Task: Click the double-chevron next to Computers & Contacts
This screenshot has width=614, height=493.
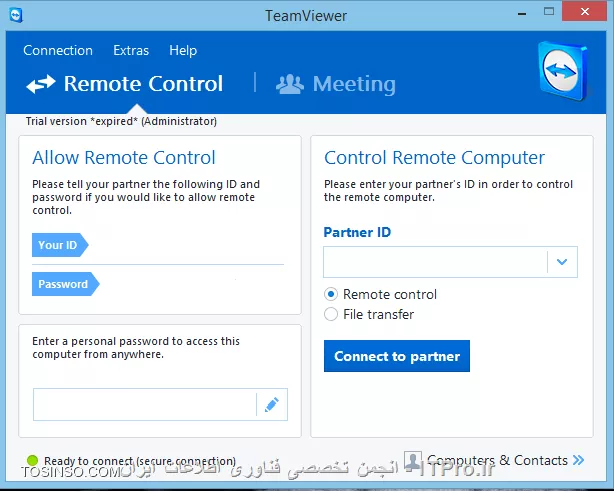Action: pos(578,460)
